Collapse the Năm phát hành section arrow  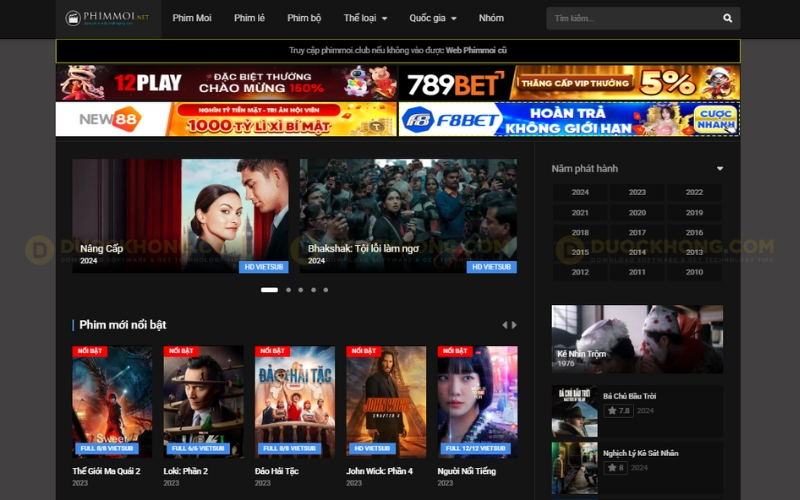(x=720, y=169)
